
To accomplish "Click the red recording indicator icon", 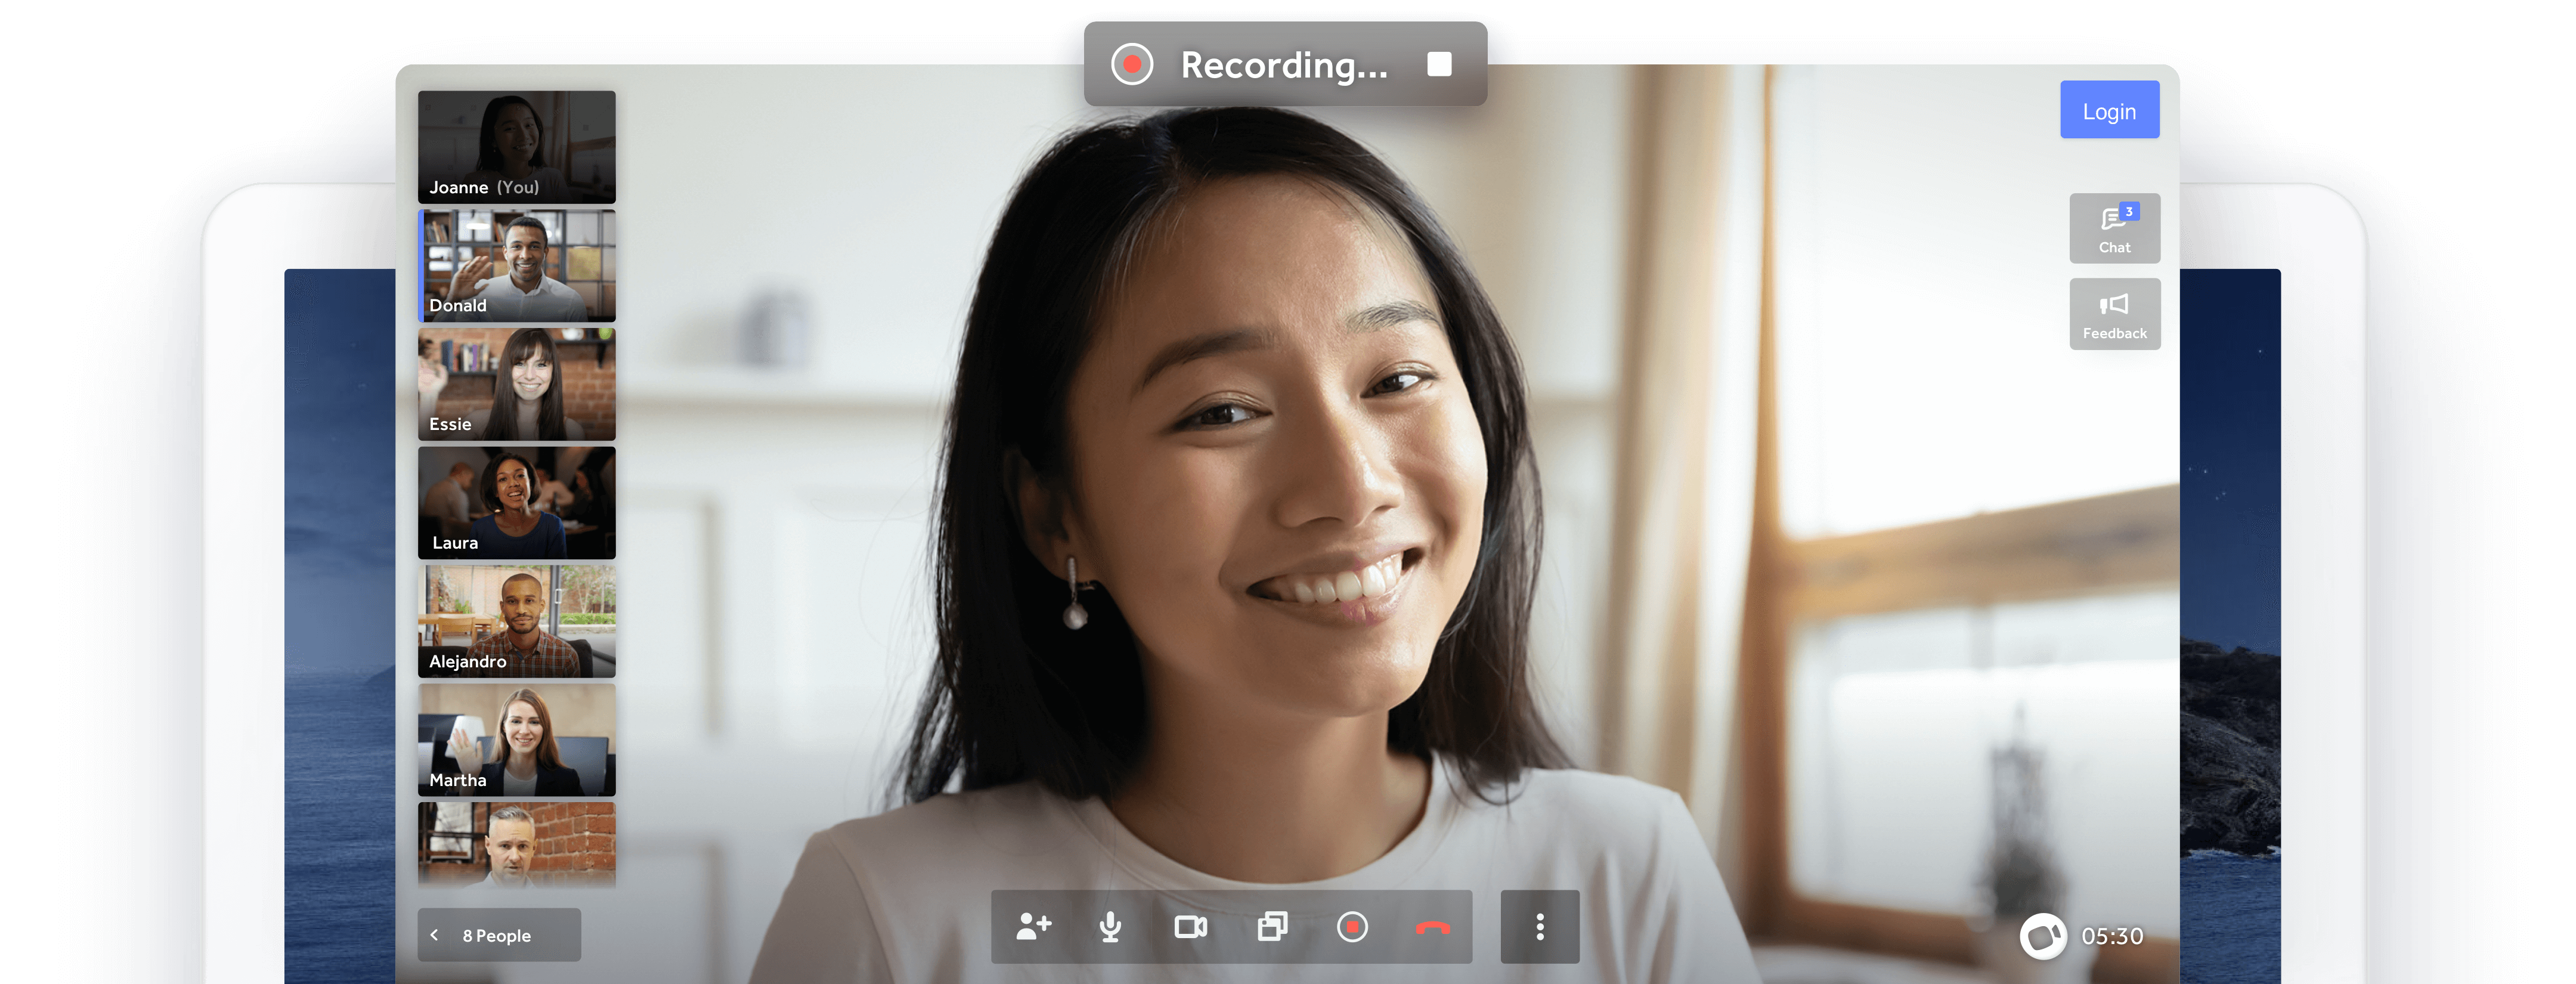I will (x=1132, y=65).
